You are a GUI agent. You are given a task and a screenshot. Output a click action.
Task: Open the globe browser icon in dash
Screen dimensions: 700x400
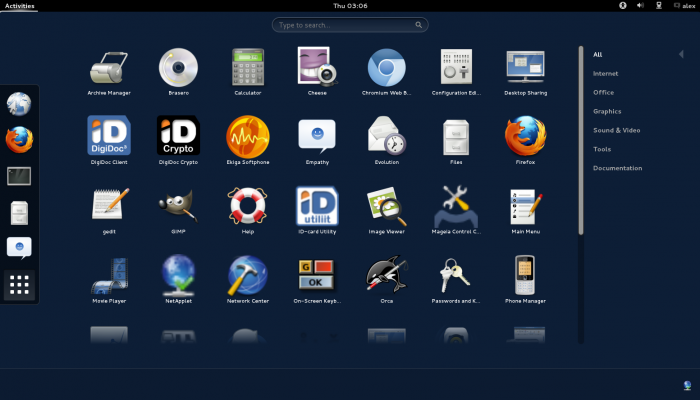[19, 104]
